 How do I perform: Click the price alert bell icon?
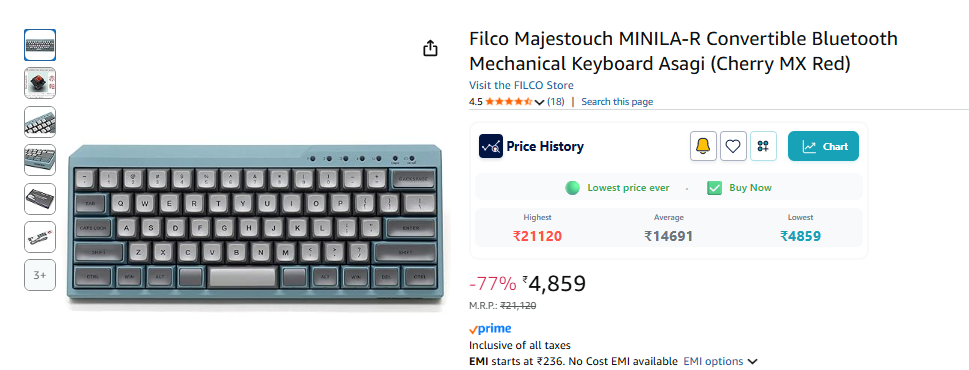point(703,146)
